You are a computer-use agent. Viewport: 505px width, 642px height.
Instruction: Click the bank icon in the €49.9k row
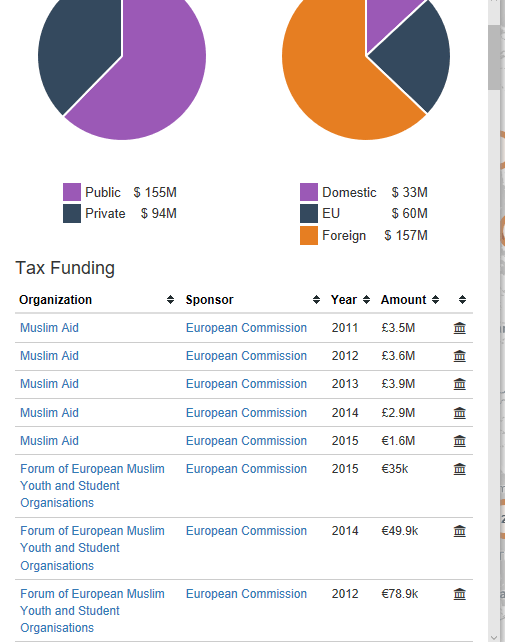pos(460,531)
